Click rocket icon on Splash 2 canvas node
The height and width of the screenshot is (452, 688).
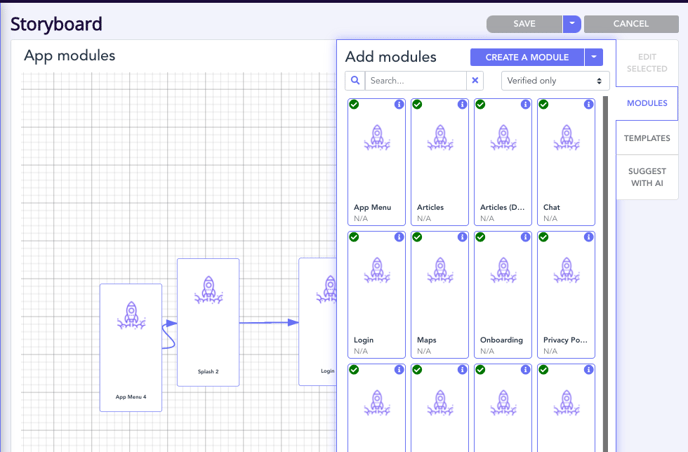[209, 290]
